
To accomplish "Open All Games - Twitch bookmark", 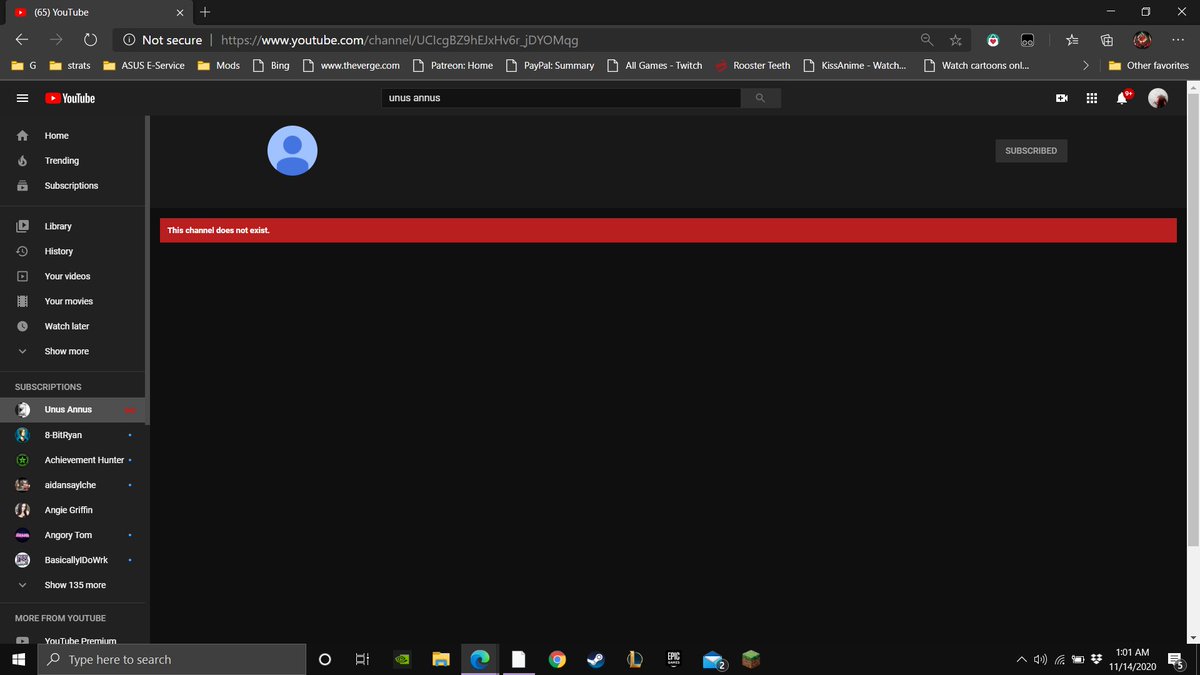I will pos(655,65).
